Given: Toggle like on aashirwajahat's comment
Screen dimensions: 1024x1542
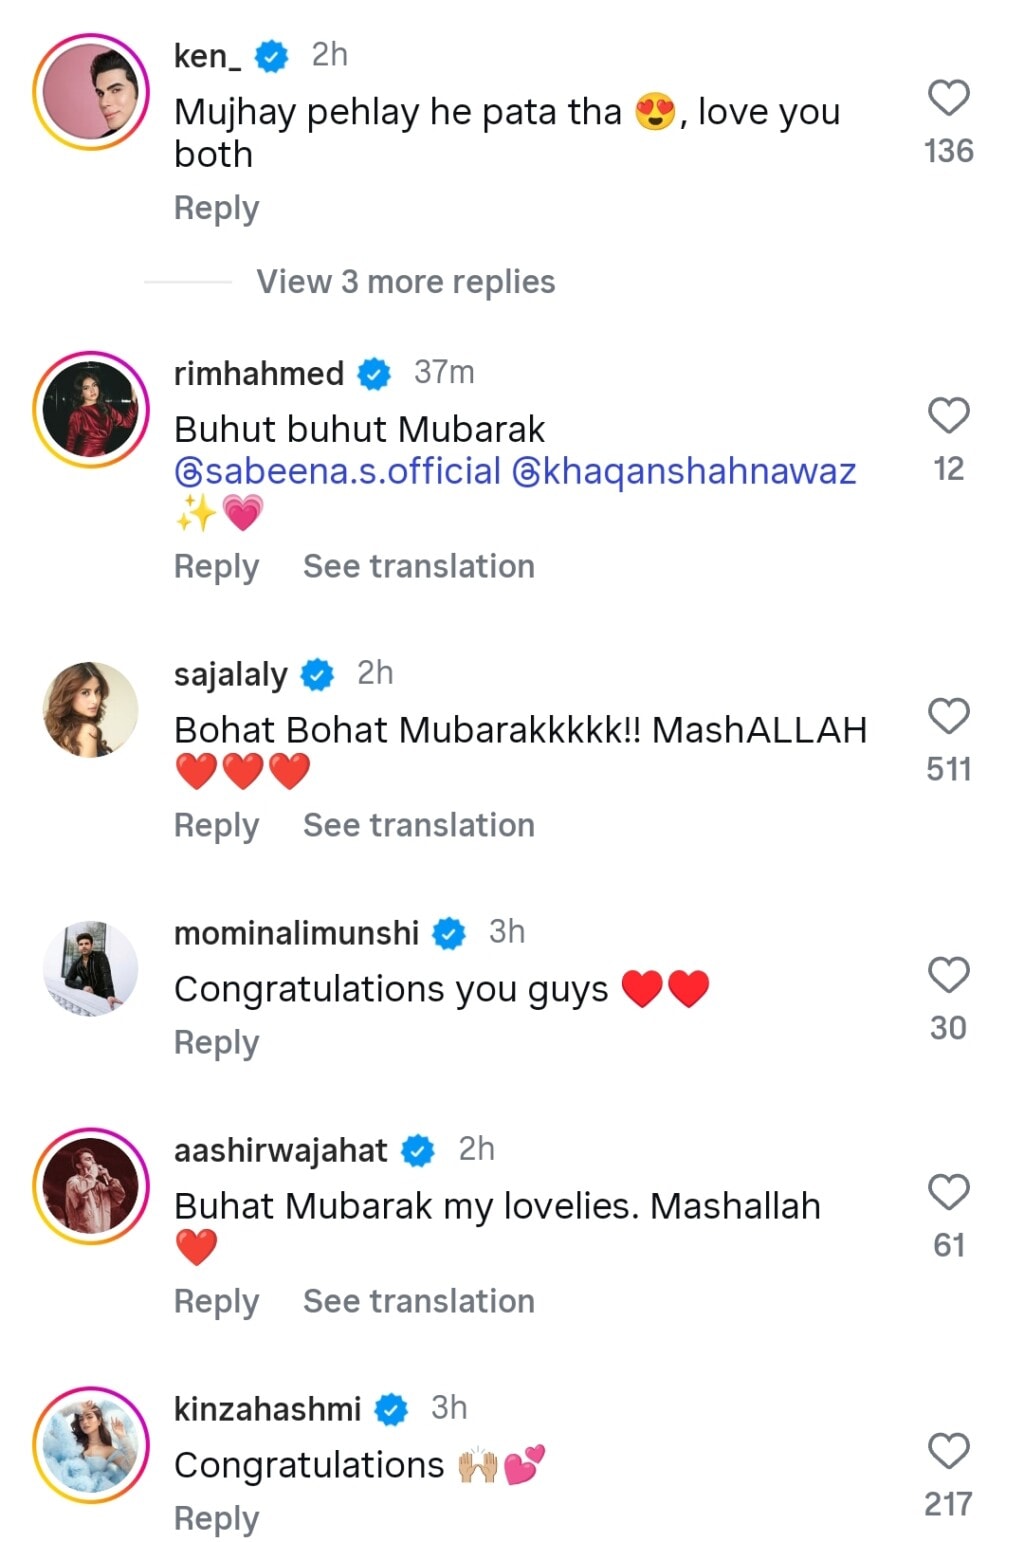Looking at the screenshot, I should (x=947, y=1190).
